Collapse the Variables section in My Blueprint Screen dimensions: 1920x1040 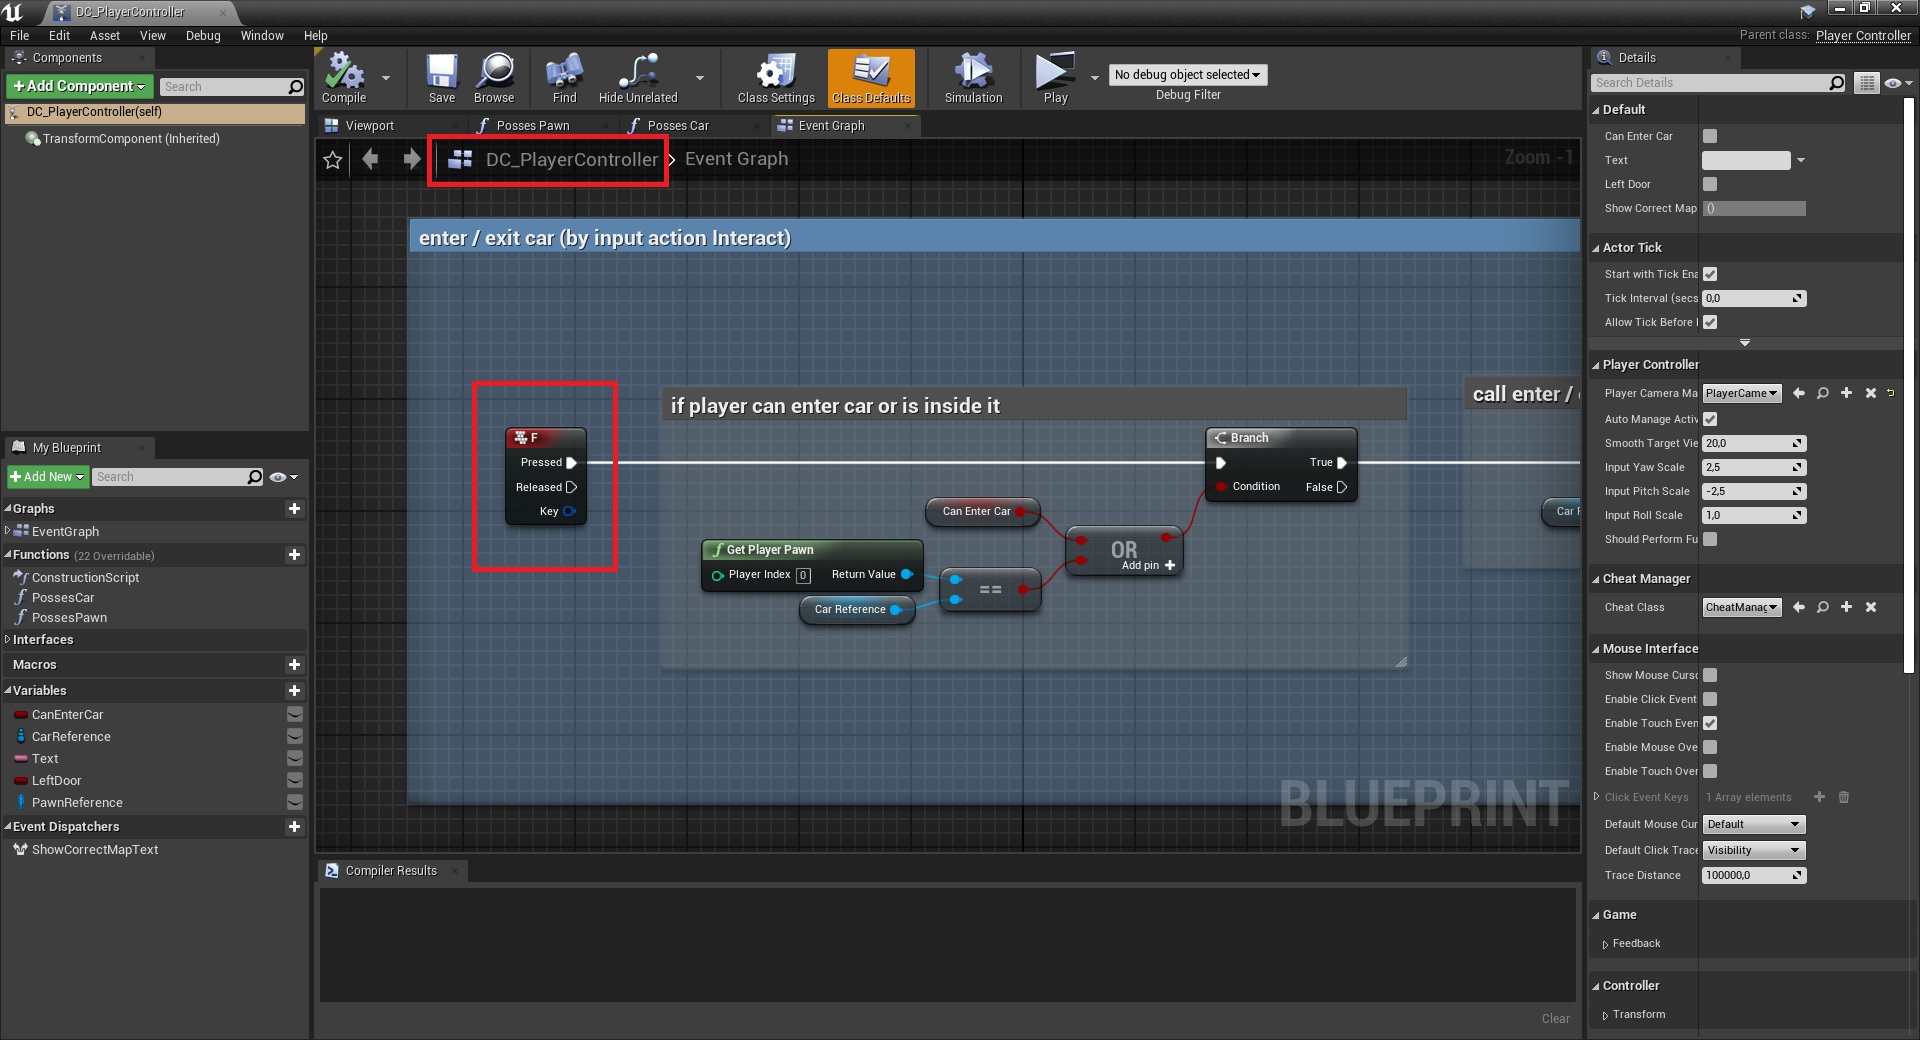pyautogui.click(x=8, y=691)
